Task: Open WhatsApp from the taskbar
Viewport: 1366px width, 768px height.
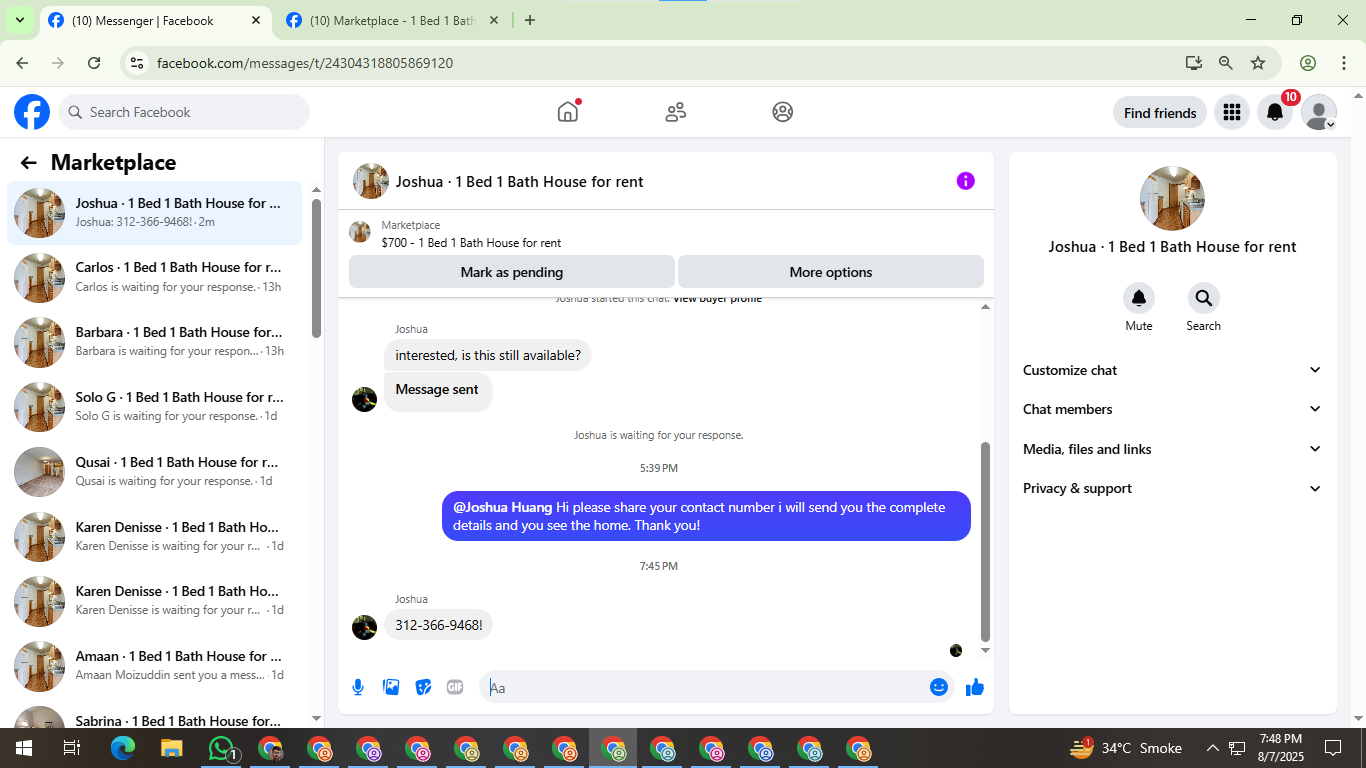Action: point(221,748)
